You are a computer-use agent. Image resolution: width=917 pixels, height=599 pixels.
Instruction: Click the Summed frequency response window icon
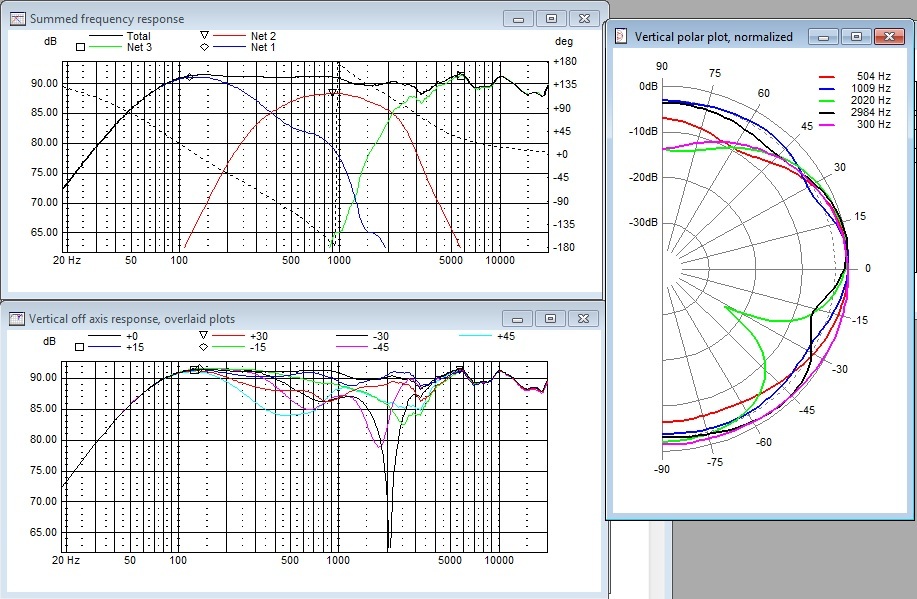(17, 19)
